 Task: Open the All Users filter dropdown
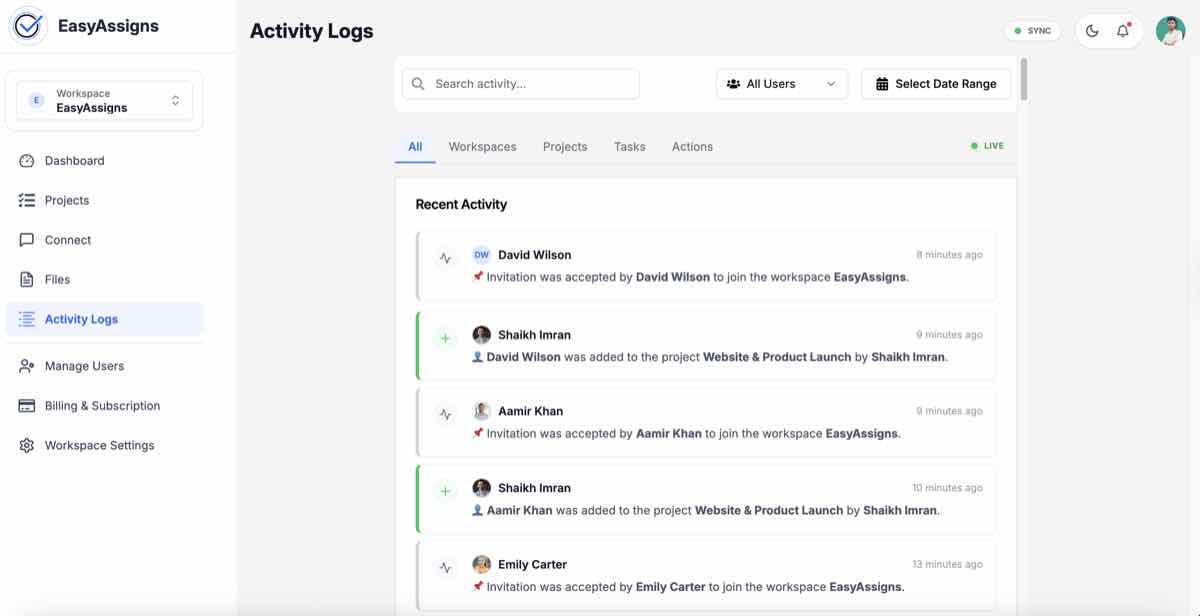781,83
